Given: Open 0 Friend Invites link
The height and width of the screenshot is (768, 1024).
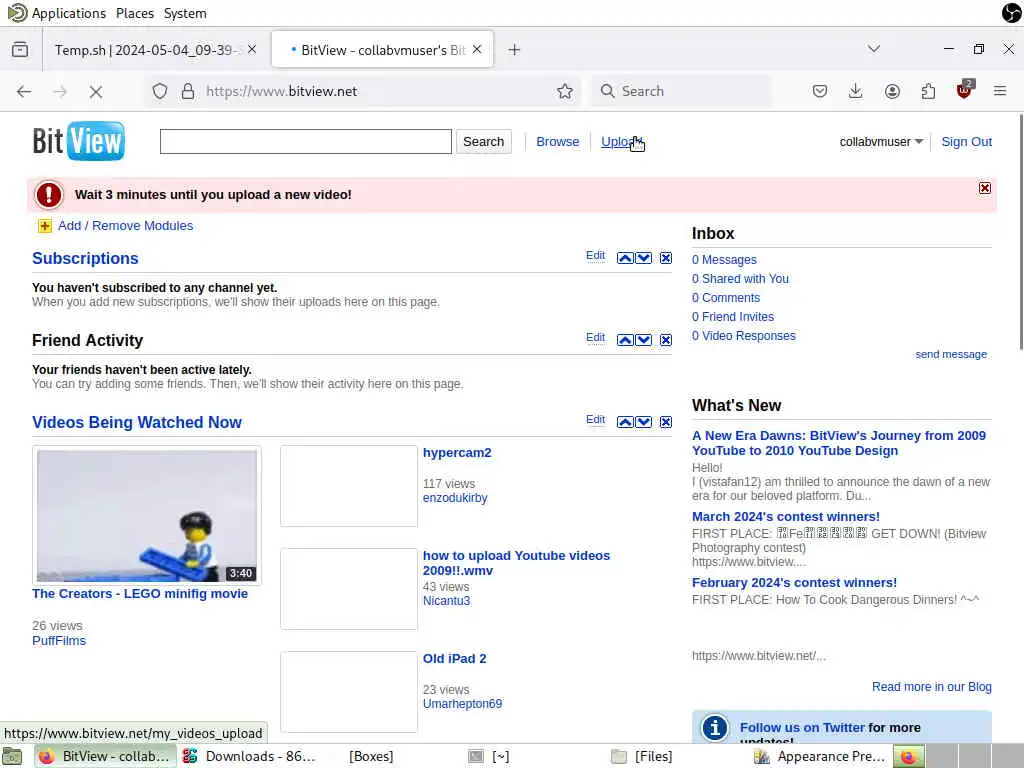Looking at the screenshot, I should 733,317.
